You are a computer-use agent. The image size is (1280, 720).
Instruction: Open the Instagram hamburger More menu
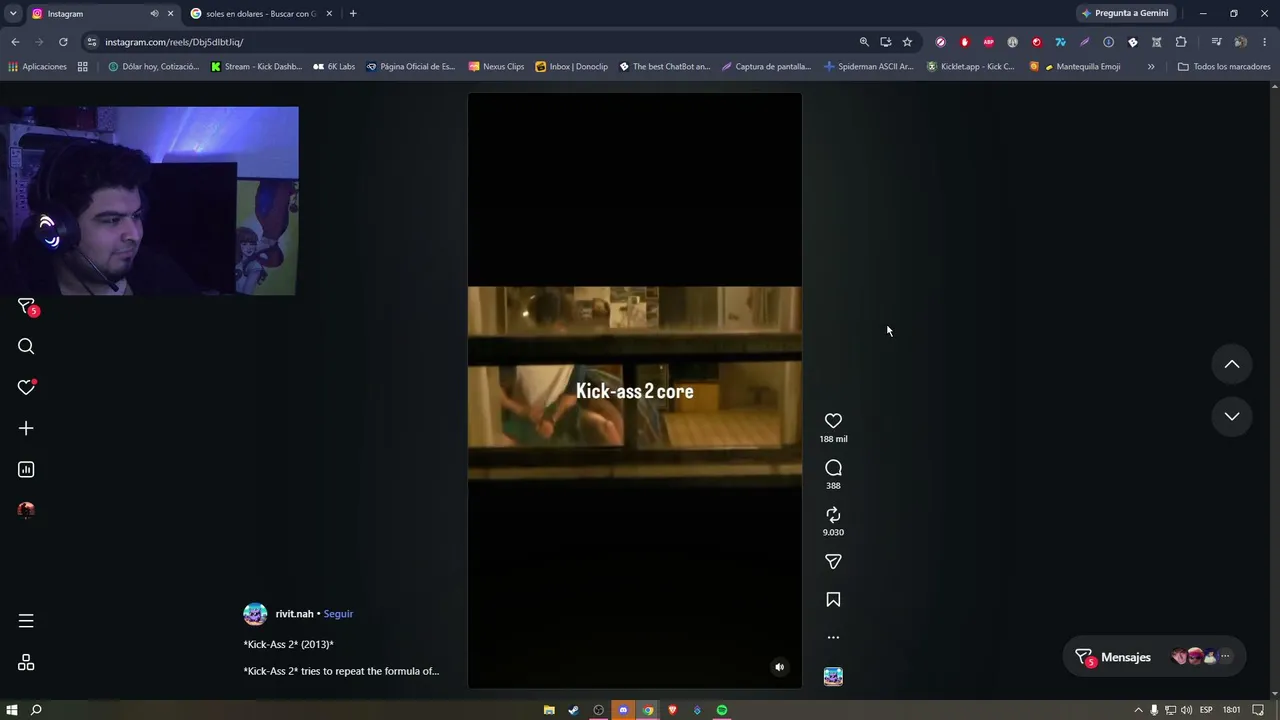[26, 621]
